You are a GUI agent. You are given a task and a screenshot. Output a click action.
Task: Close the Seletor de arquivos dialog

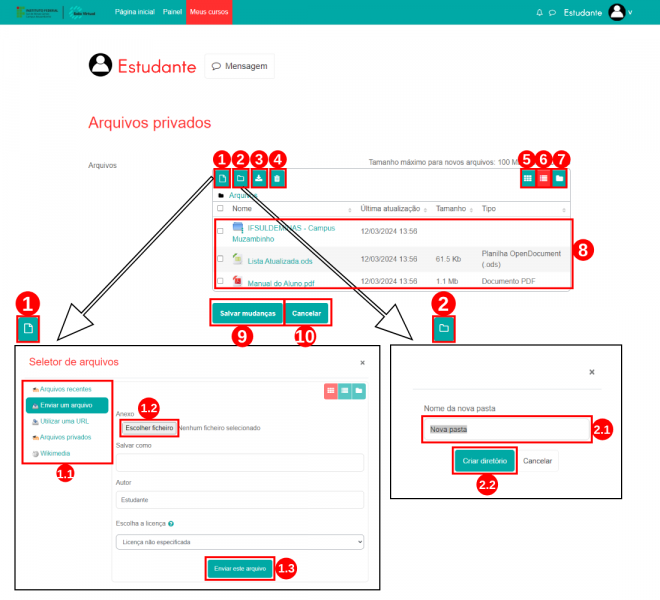pyautogui.click(x=362, y=363)
